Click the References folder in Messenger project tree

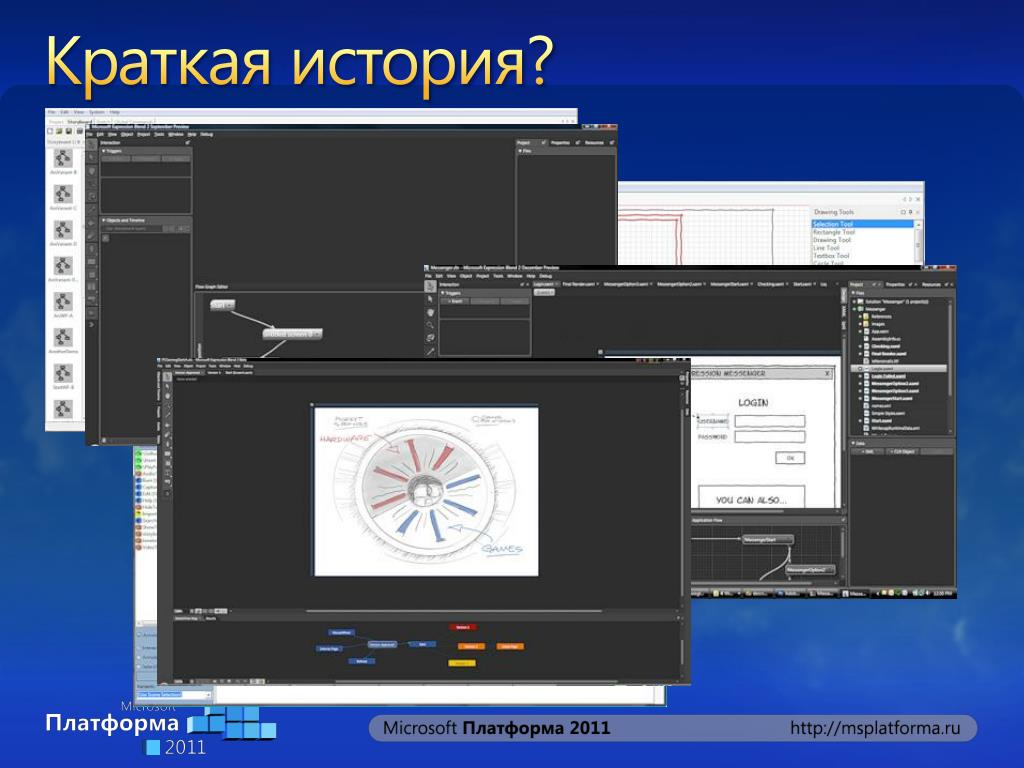point(880,316)
